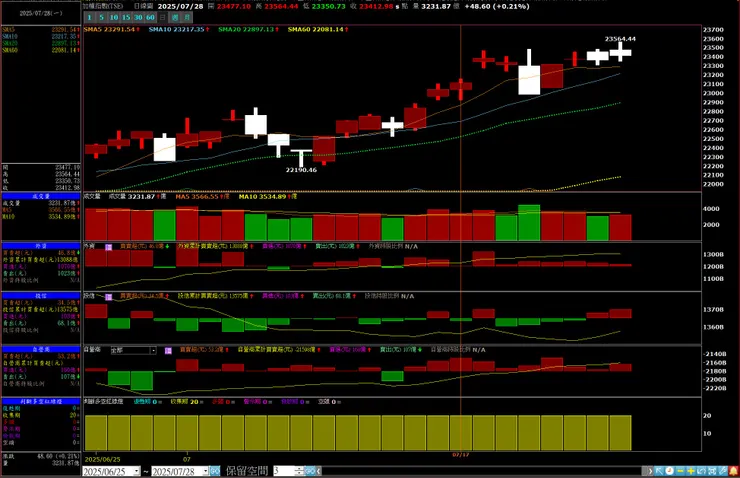Open start date dropdown showing 2025/06/25
Image resolution: width=740 pixels, height=478 pixels.
[x=137, y=471]
